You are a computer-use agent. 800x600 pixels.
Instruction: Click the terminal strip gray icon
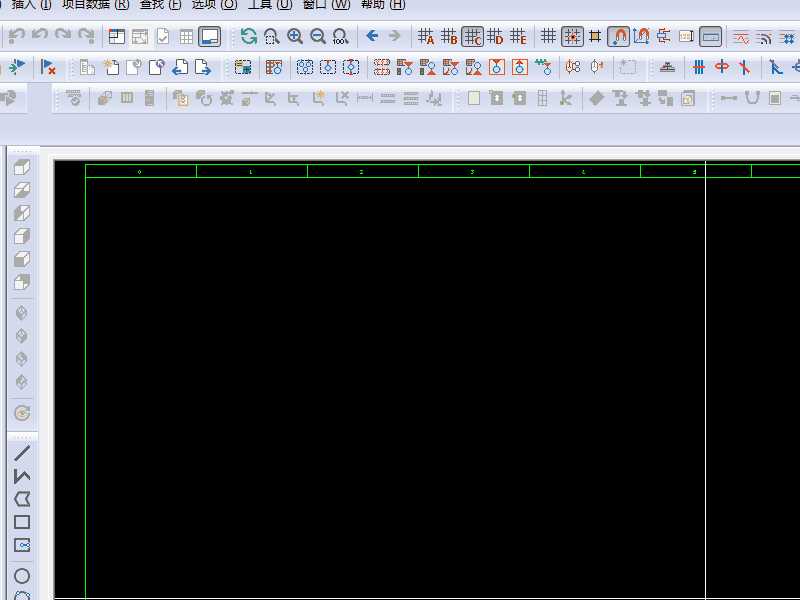coord(667,67)
